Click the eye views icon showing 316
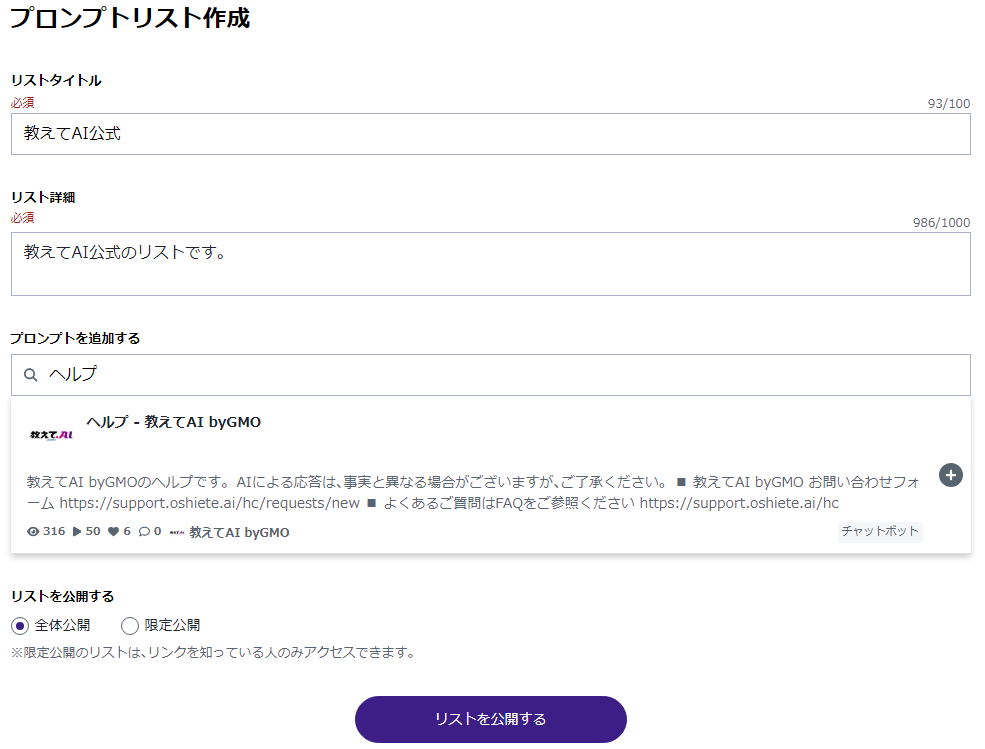The width and height of the screenshot is (985, 749). [33, 532]
